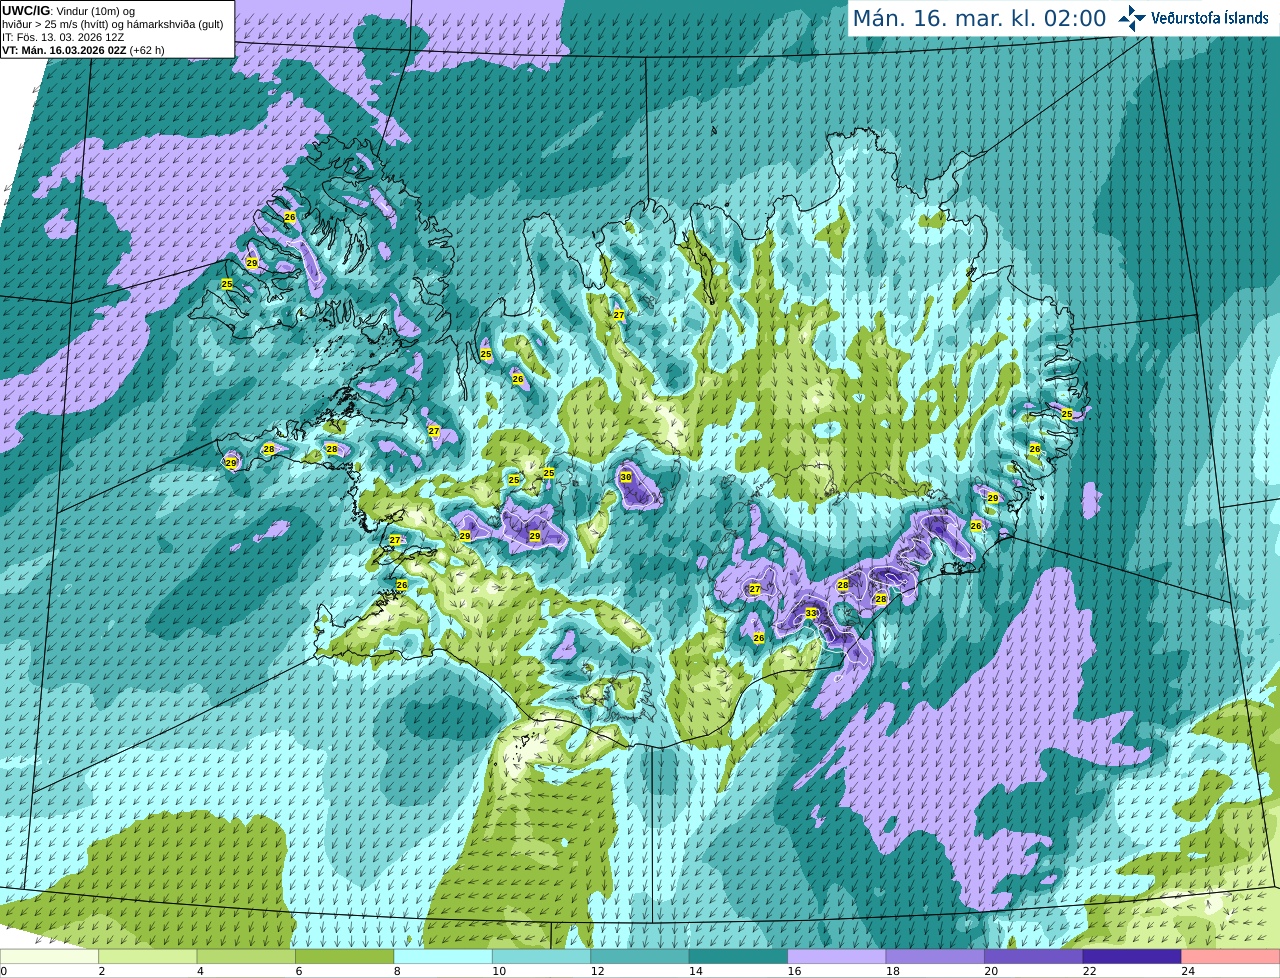The image size is (1280, 978).
Task: Click the 6 label on the wind scale
Action: coord(299,971)
